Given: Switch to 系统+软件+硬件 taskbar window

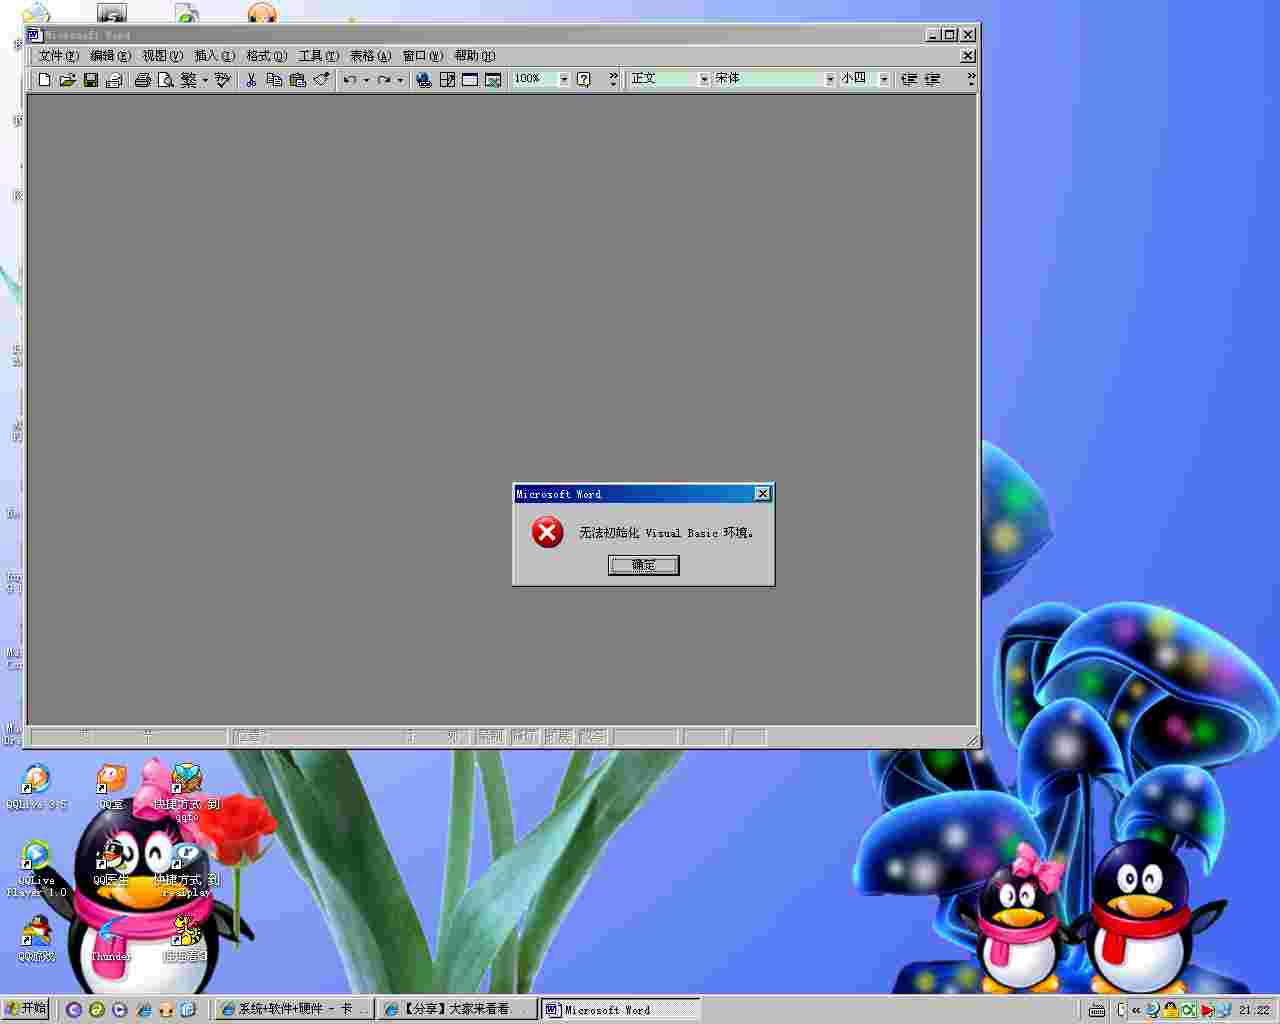Looking at the screenshot, I should (x=295, y=1010).
